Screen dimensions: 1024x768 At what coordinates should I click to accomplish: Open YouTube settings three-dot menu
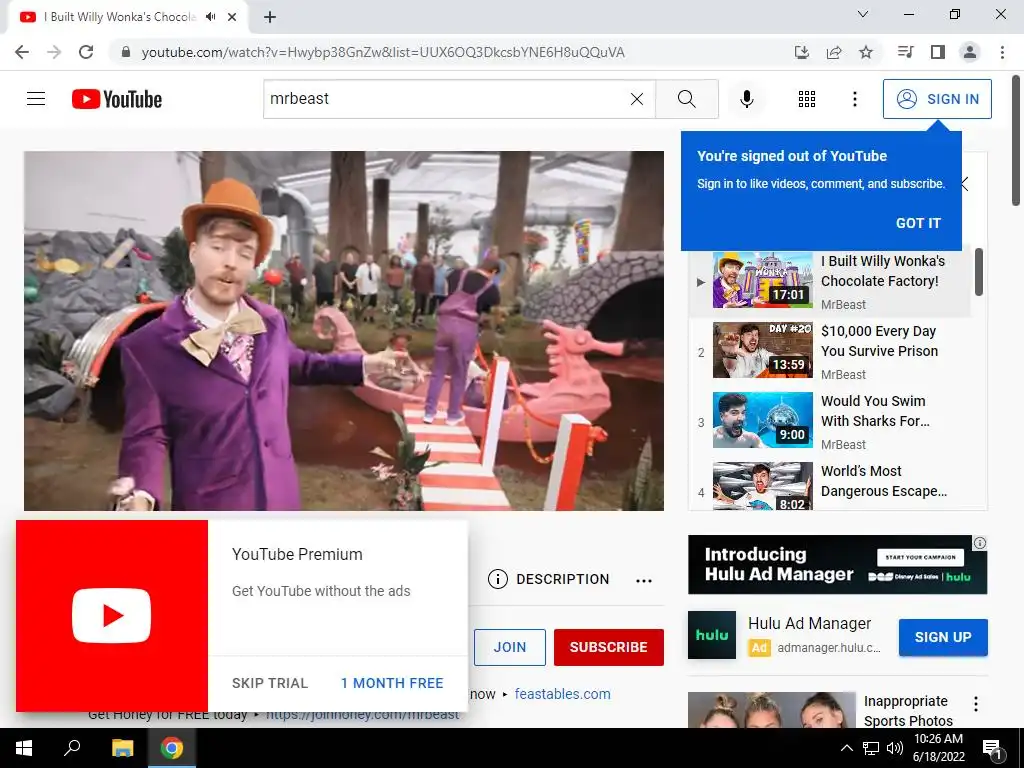tap(854, 99)
